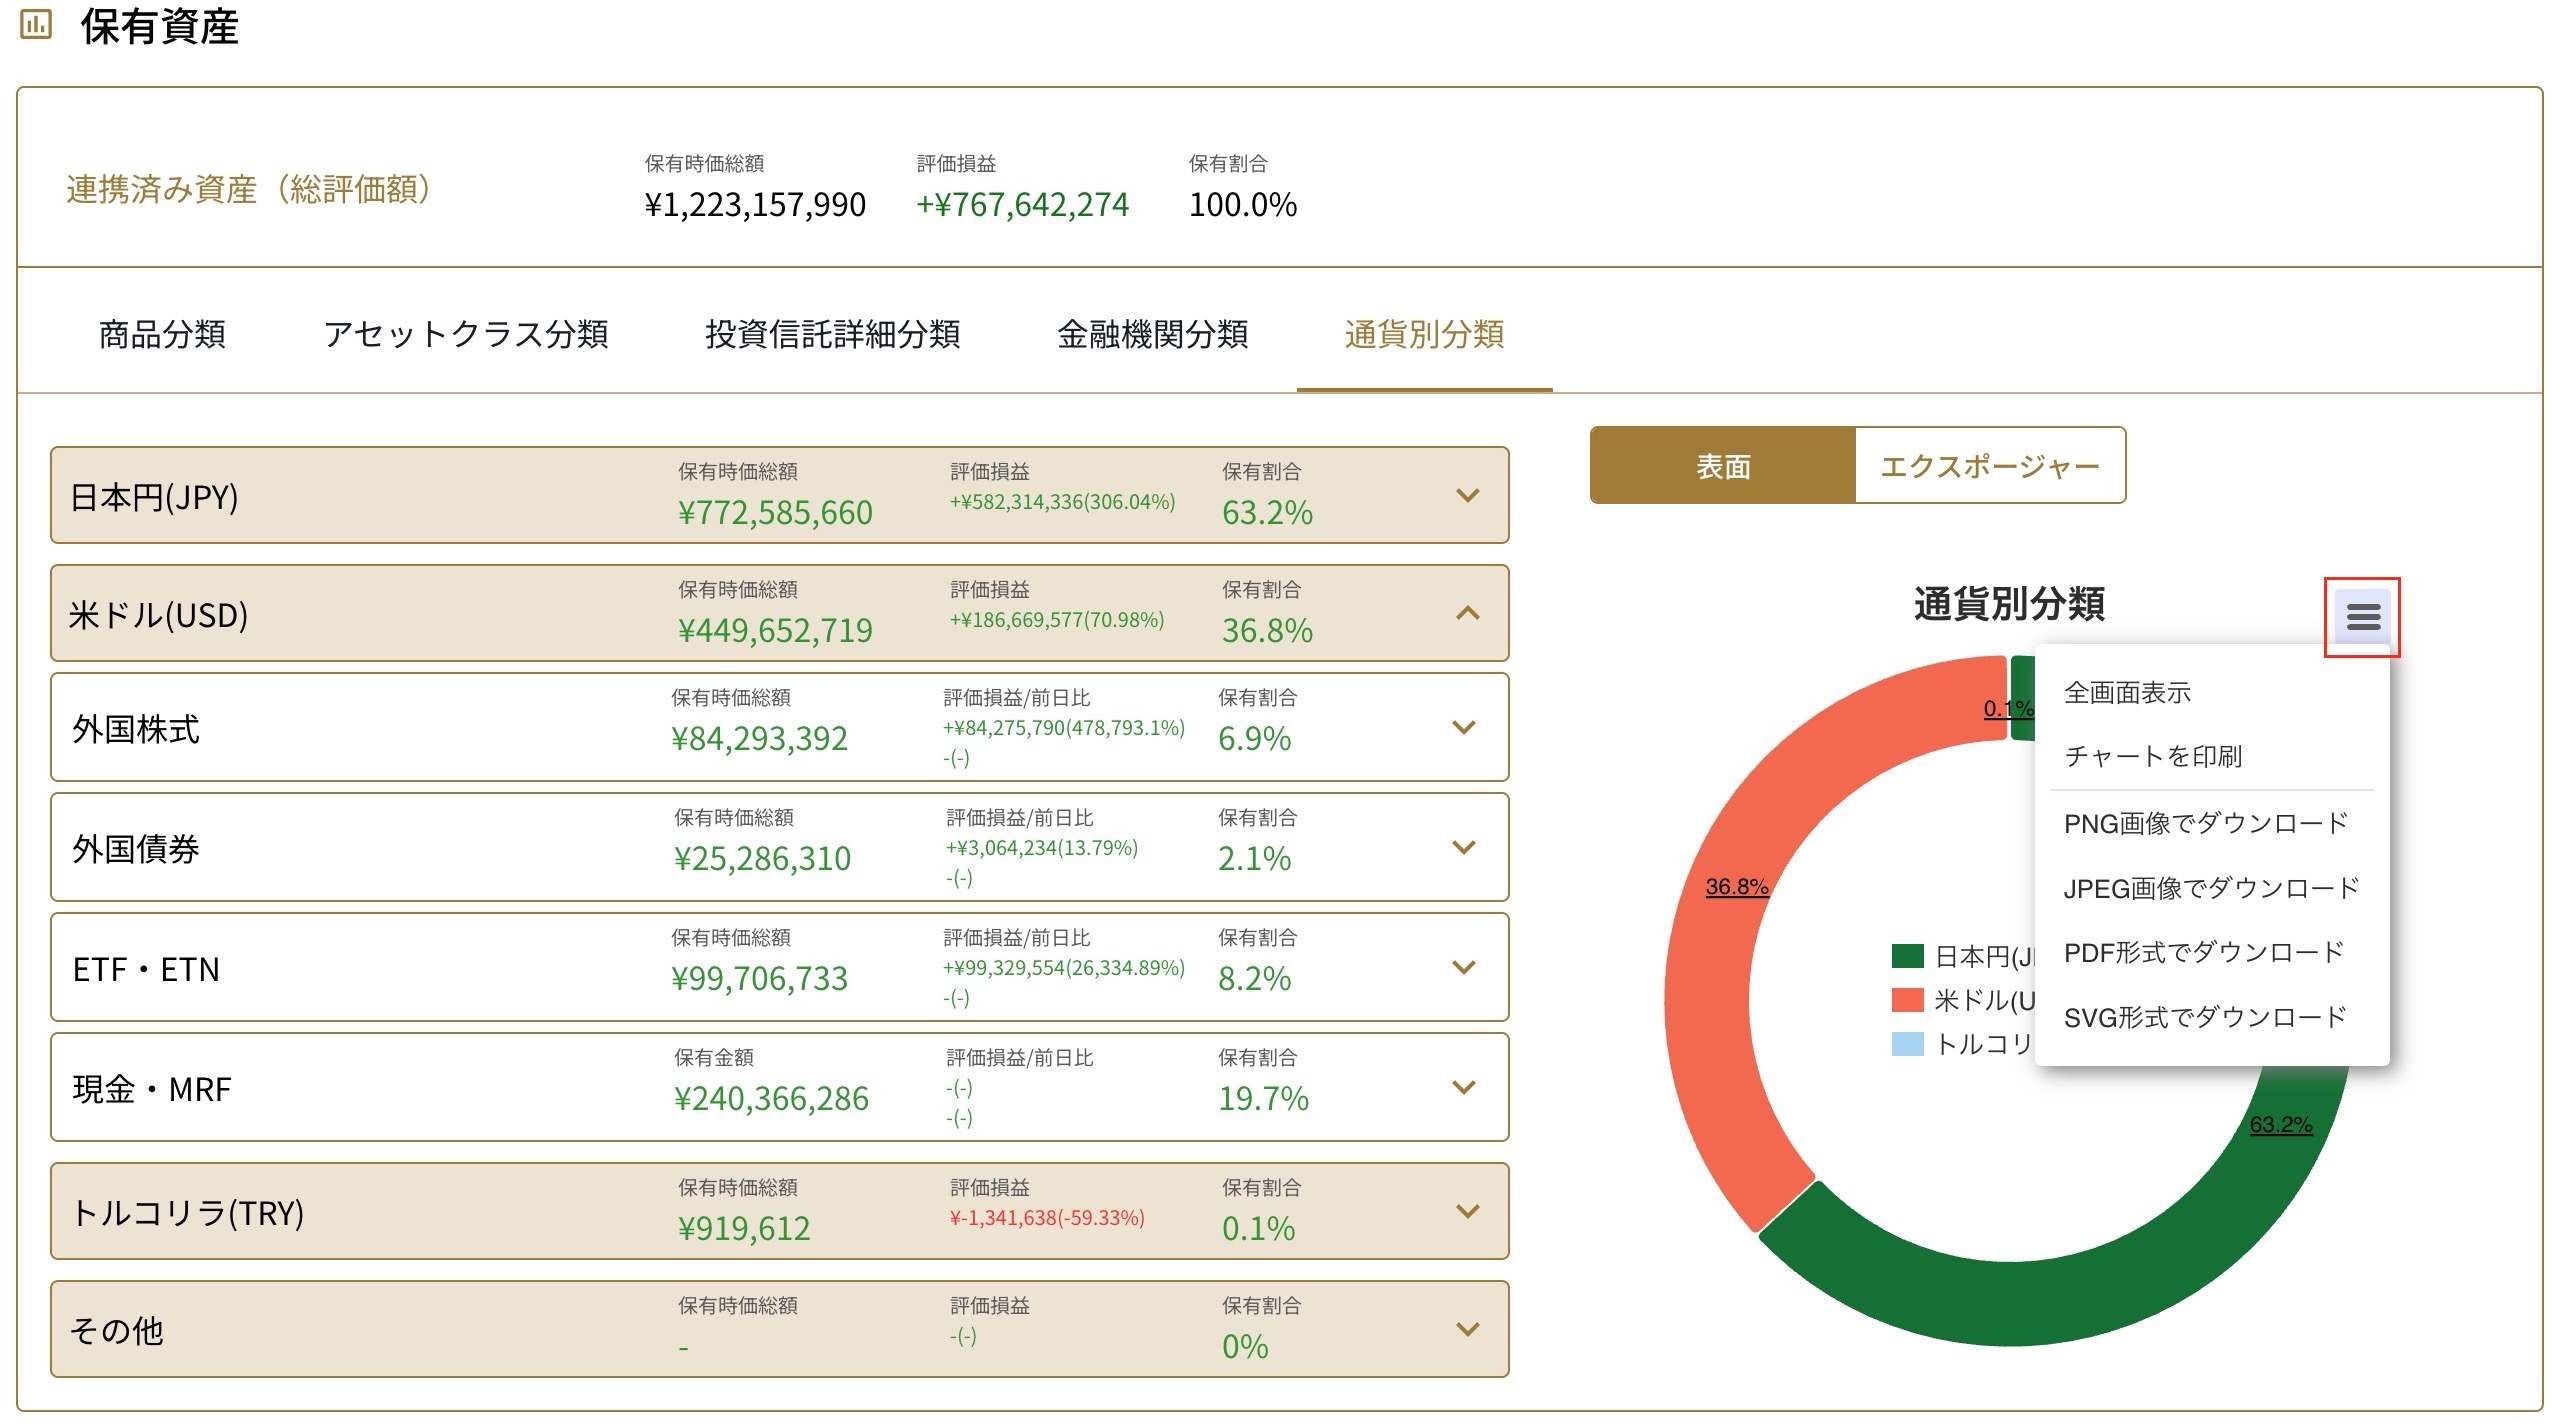Click the green 日本円 legend marker
This screenshot has height=1424, width=2560.
[1908, 956]
